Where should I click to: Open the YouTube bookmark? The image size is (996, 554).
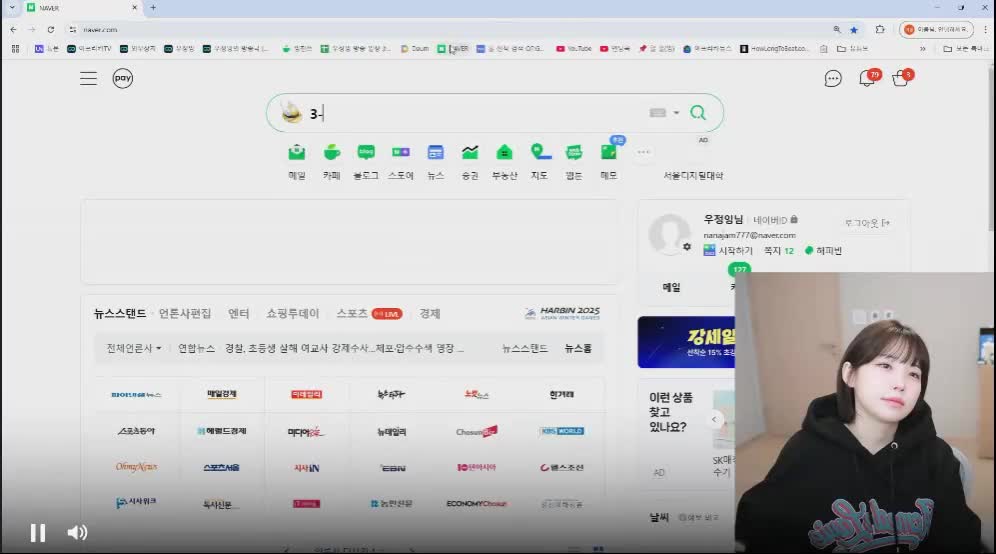pos(574,48)
